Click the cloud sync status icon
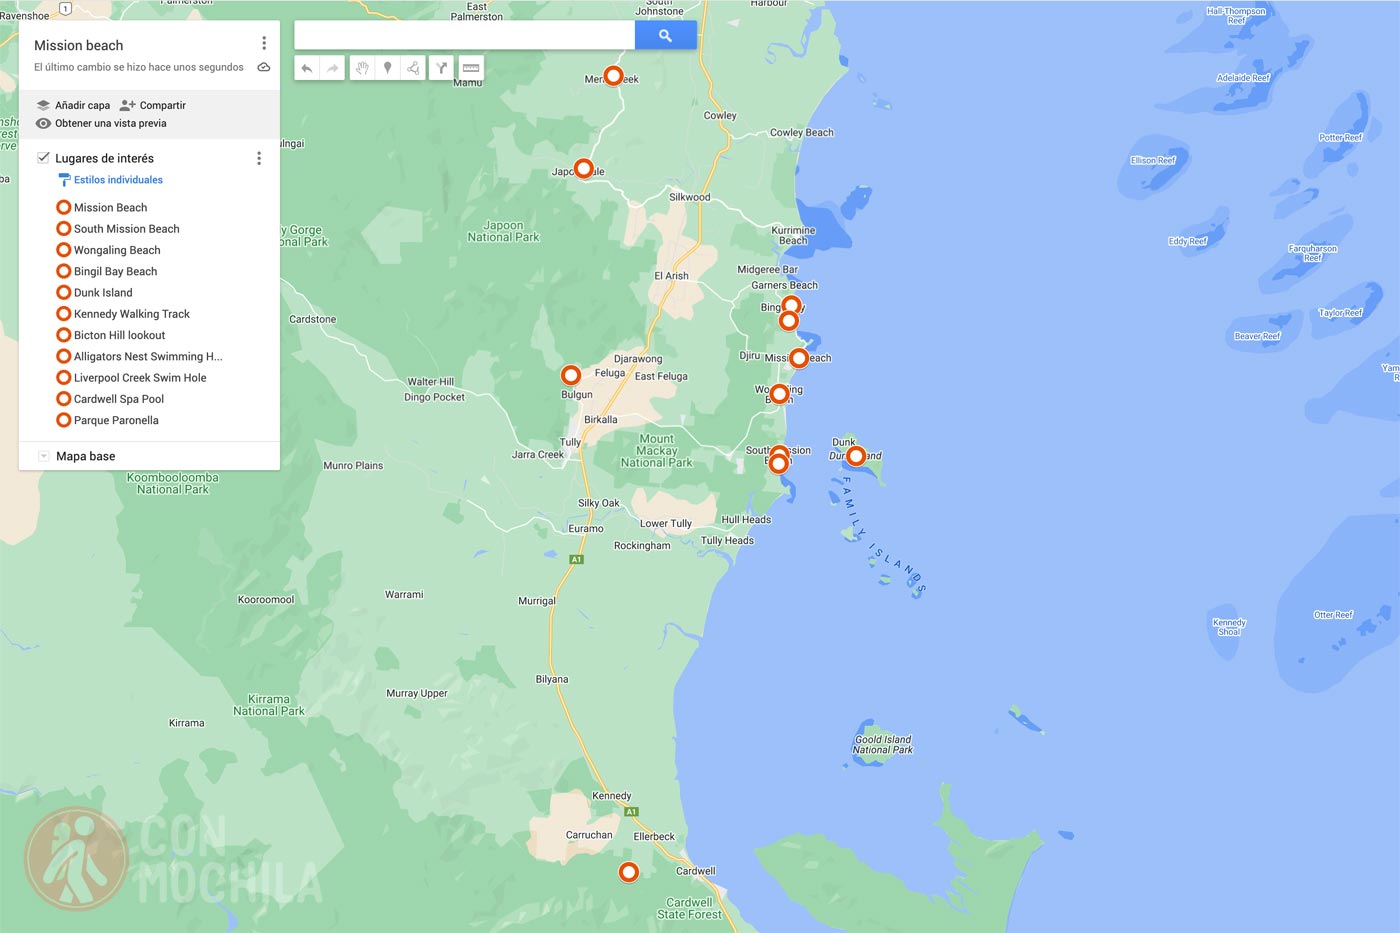 coord(263,67)
